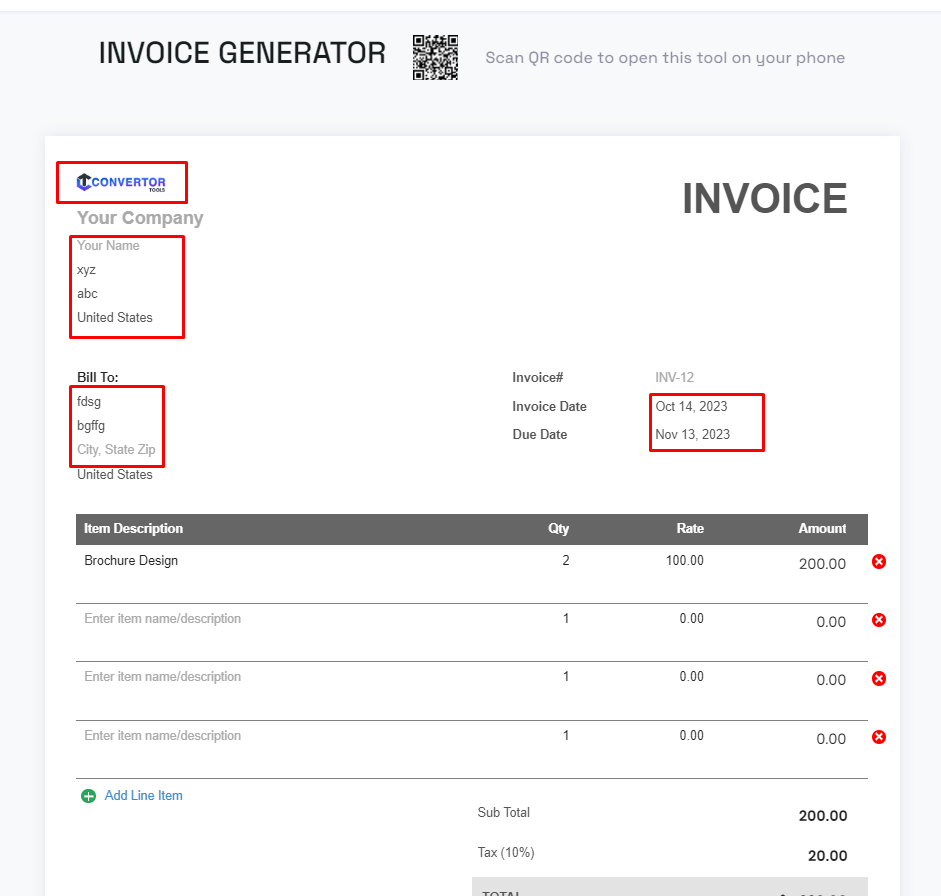Edit the fdsg name under Bill To

click(88, 401)
